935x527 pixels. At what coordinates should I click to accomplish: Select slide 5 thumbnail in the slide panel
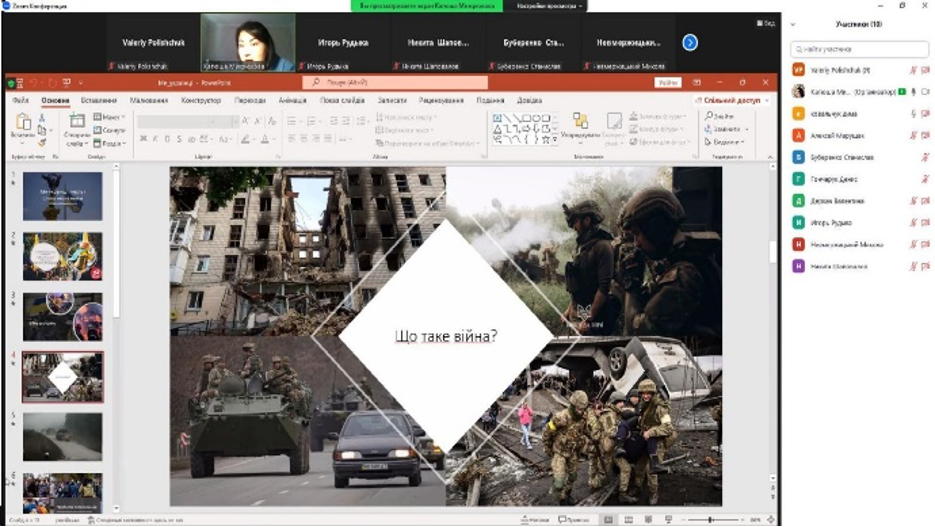[62, 436]
